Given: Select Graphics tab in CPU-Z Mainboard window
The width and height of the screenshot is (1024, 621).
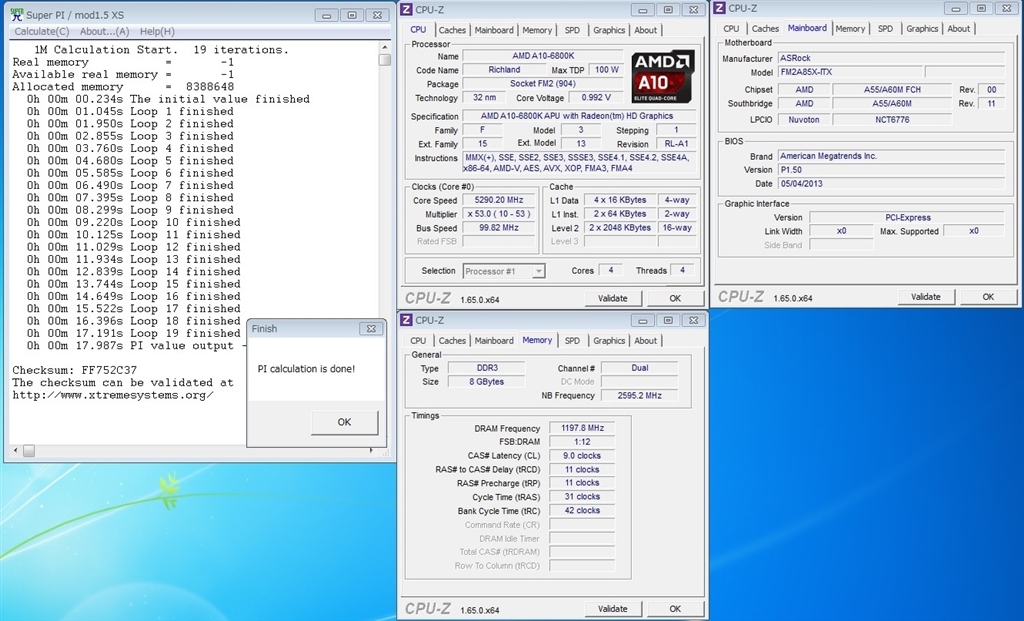Looking at the screenshot, I should 921,29.
